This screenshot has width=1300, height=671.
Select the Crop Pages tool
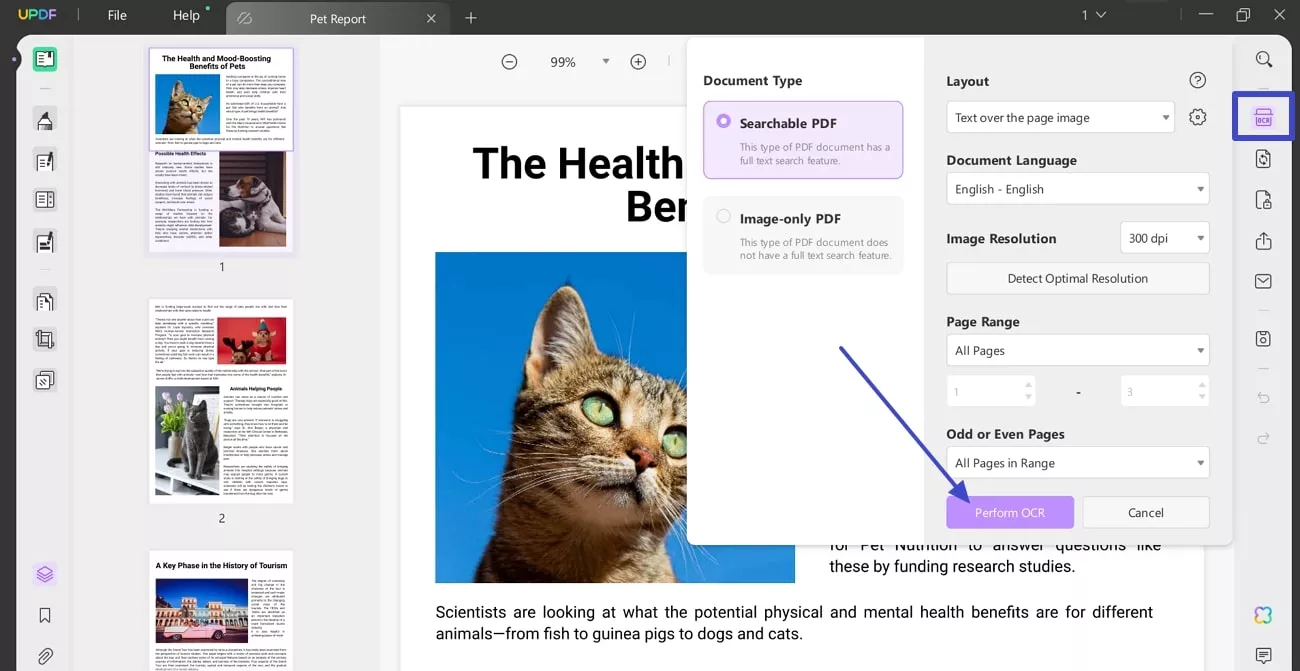click(45, 340)
